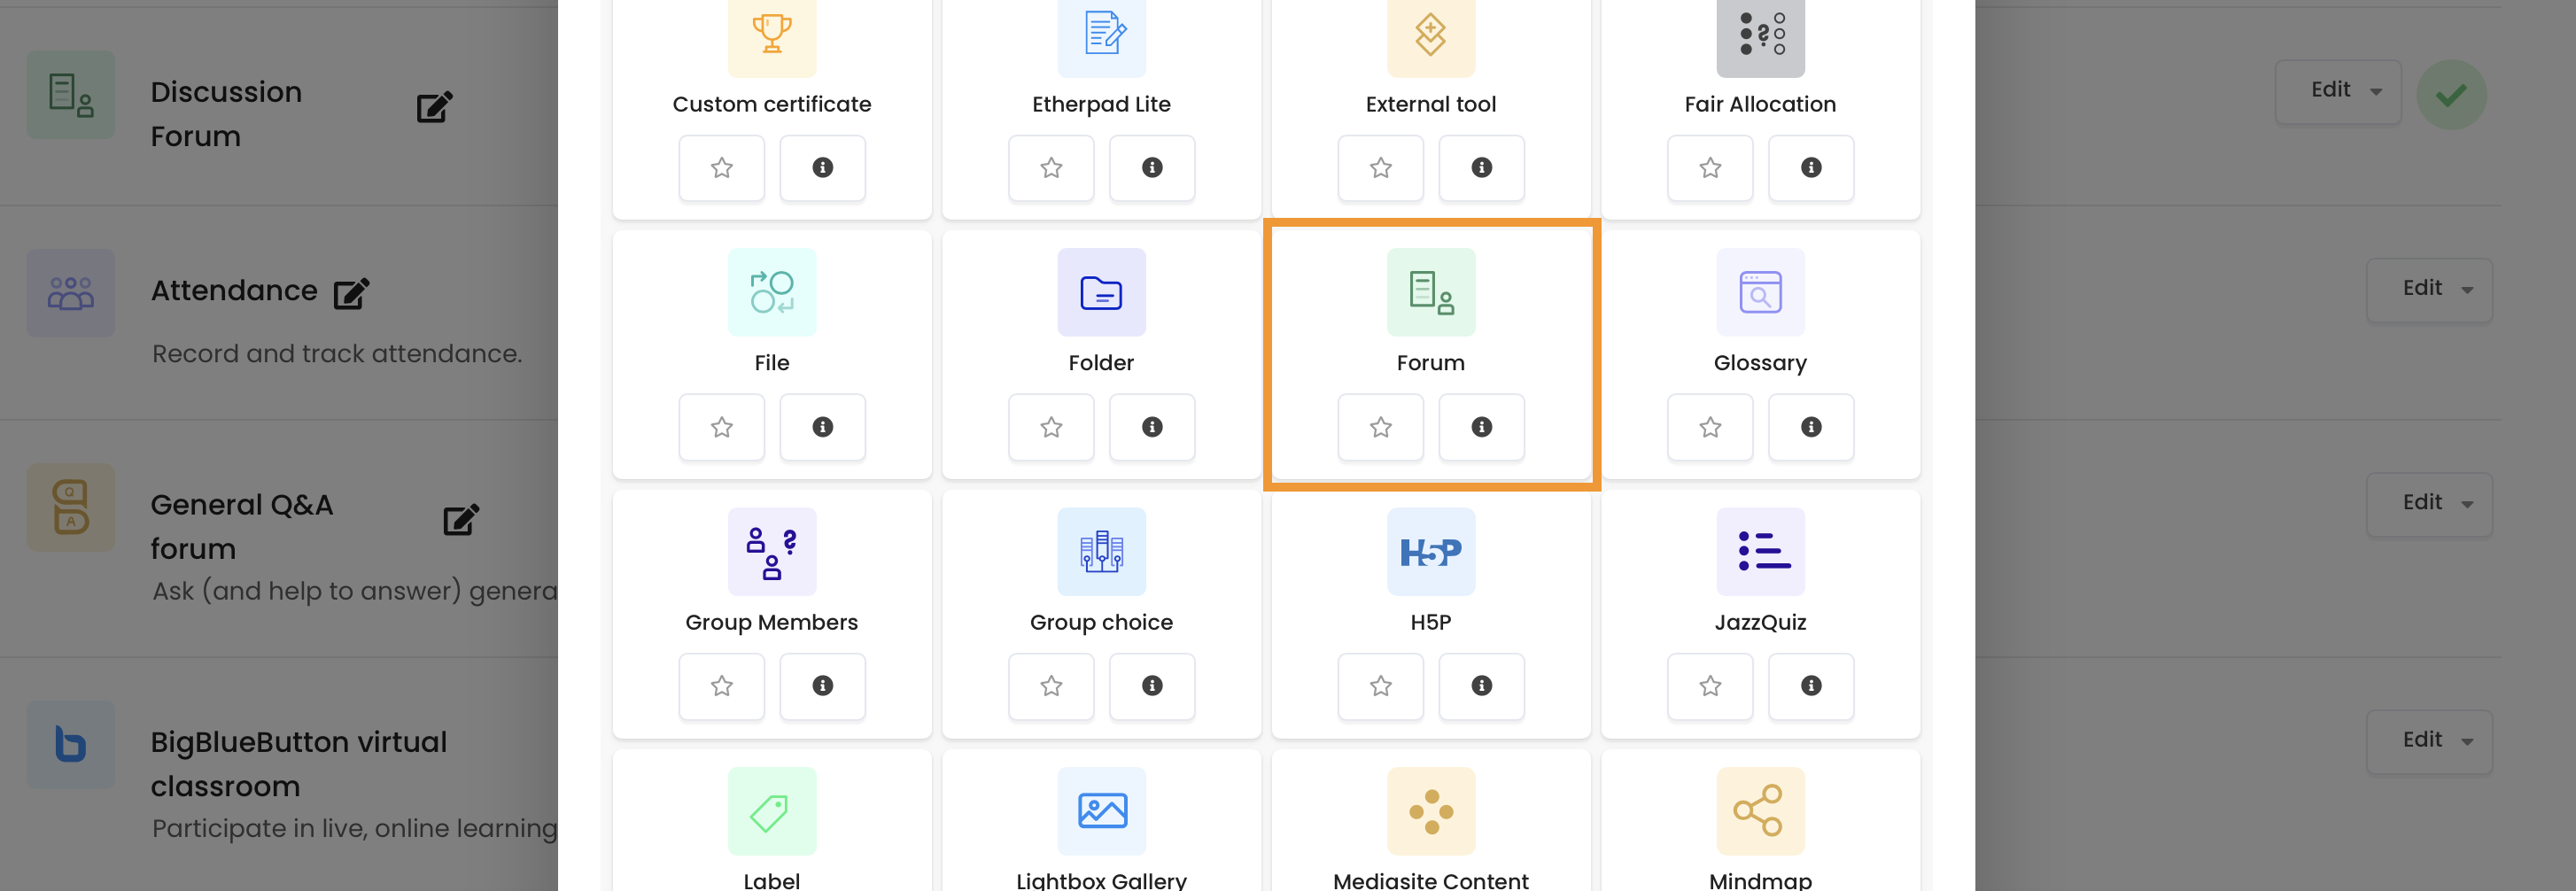Viewport: 2576px width, 891px height.
Task: Open the Attendance activity icon
Action: (x=70, y=293)
